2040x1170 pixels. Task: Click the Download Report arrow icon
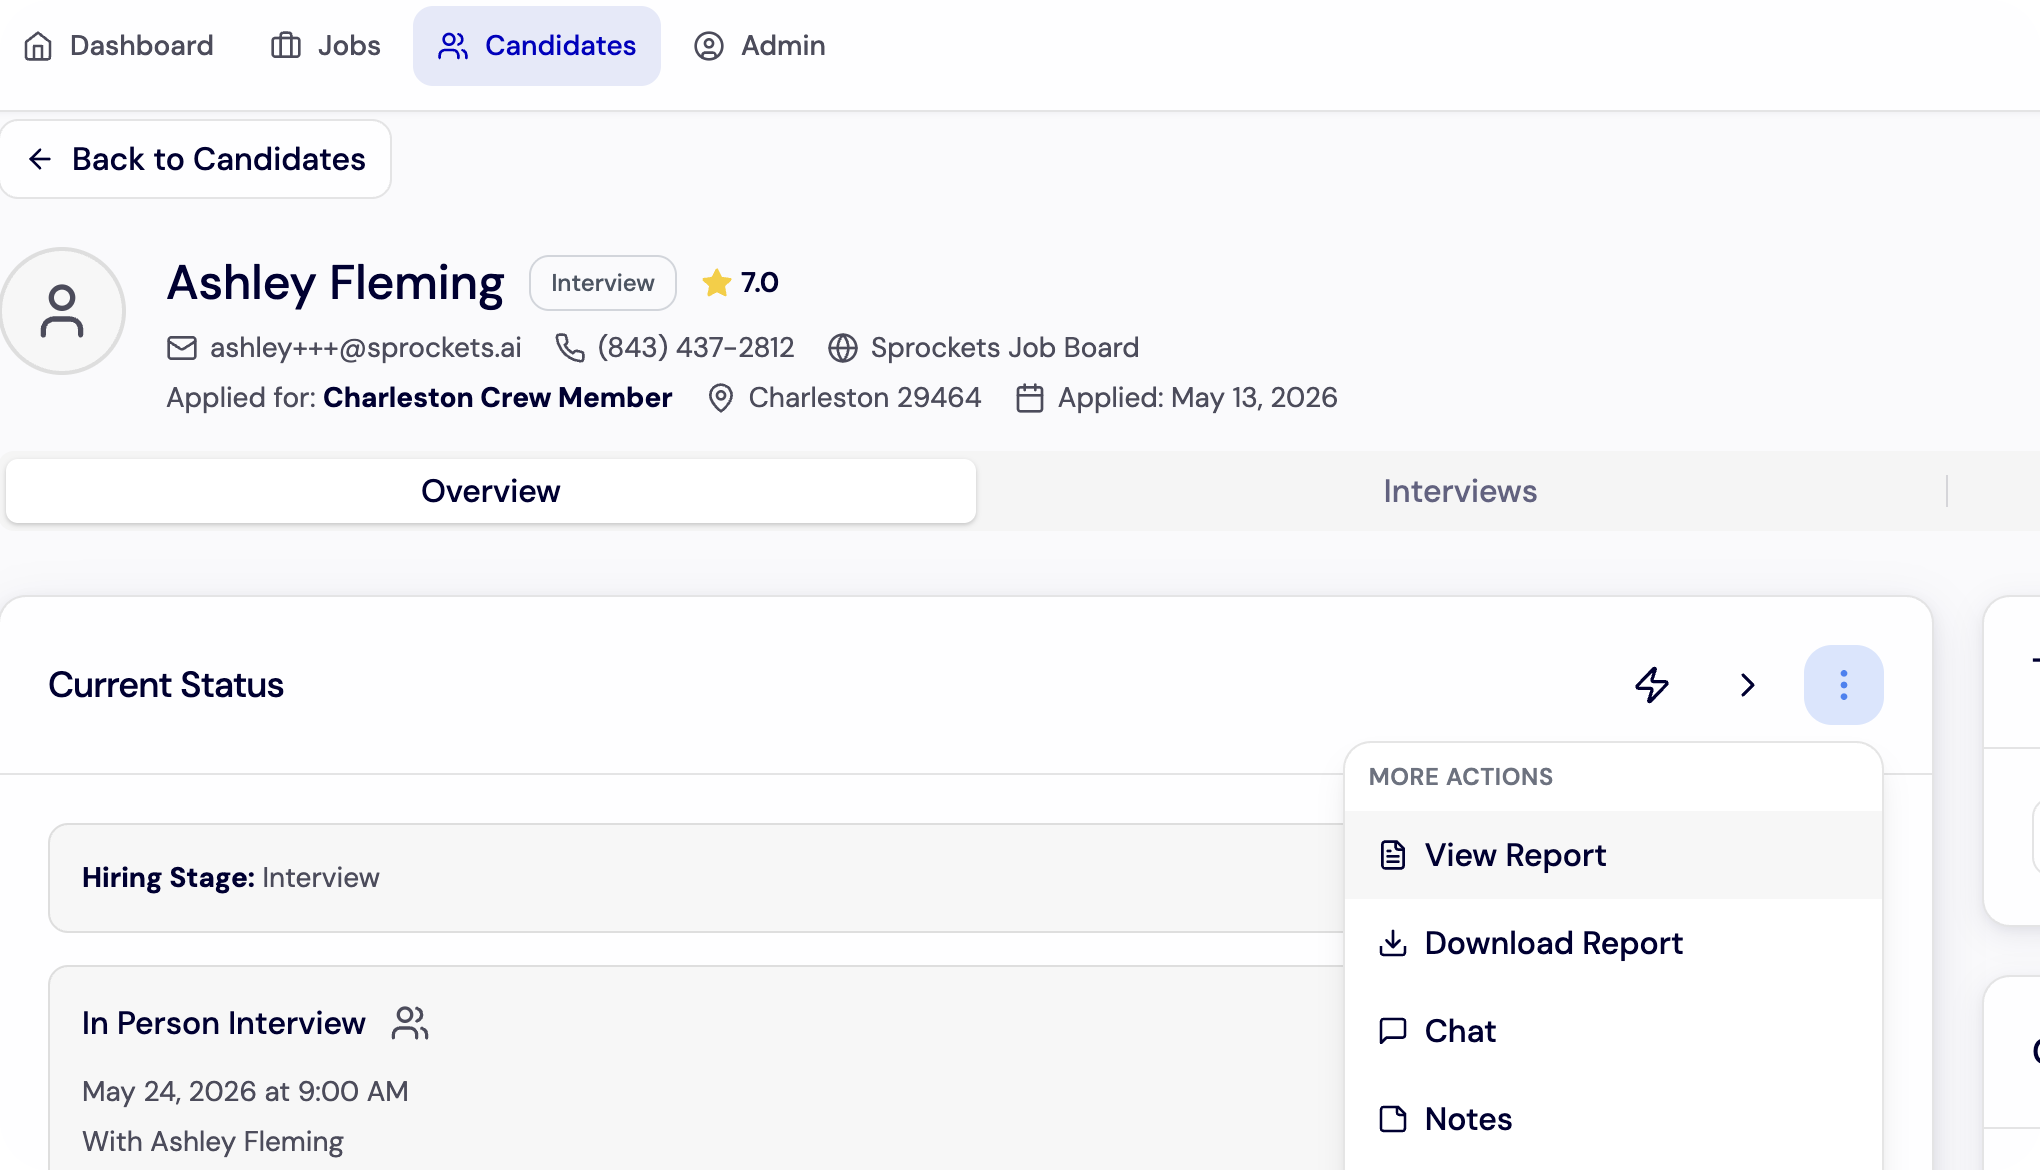coord(1392,943)
